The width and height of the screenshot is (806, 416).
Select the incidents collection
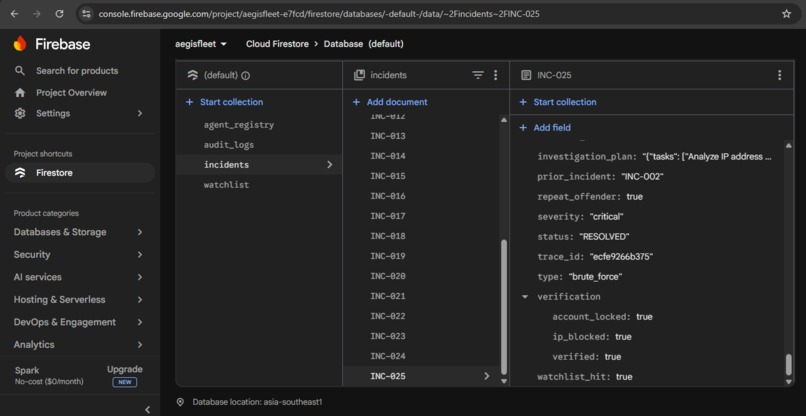(259, 165)
